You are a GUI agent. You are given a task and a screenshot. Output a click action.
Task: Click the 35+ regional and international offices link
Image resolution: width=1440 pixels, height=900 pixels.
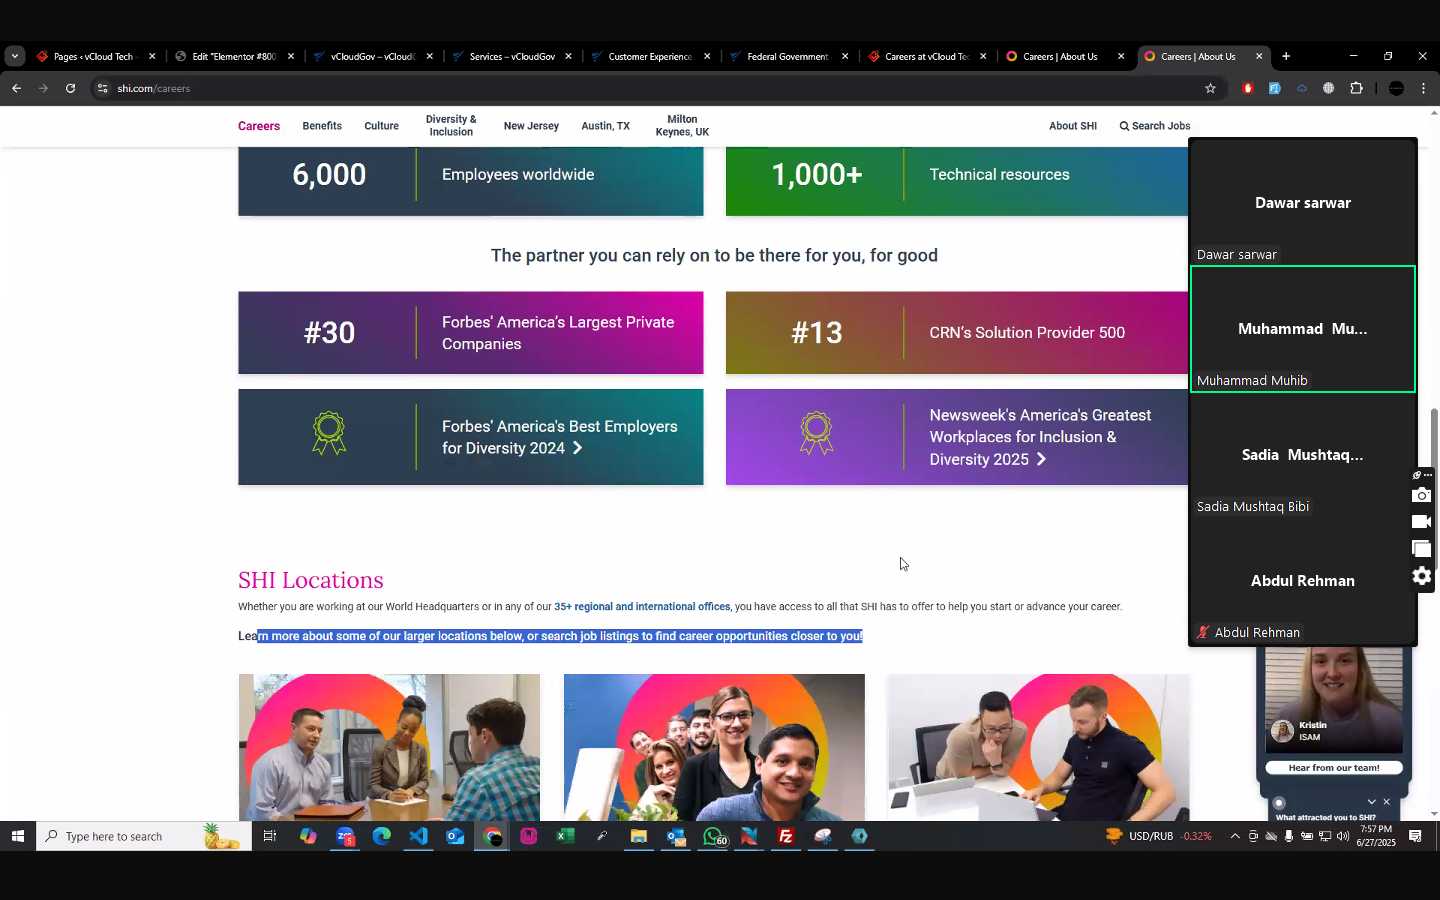[x=642, y=606]
